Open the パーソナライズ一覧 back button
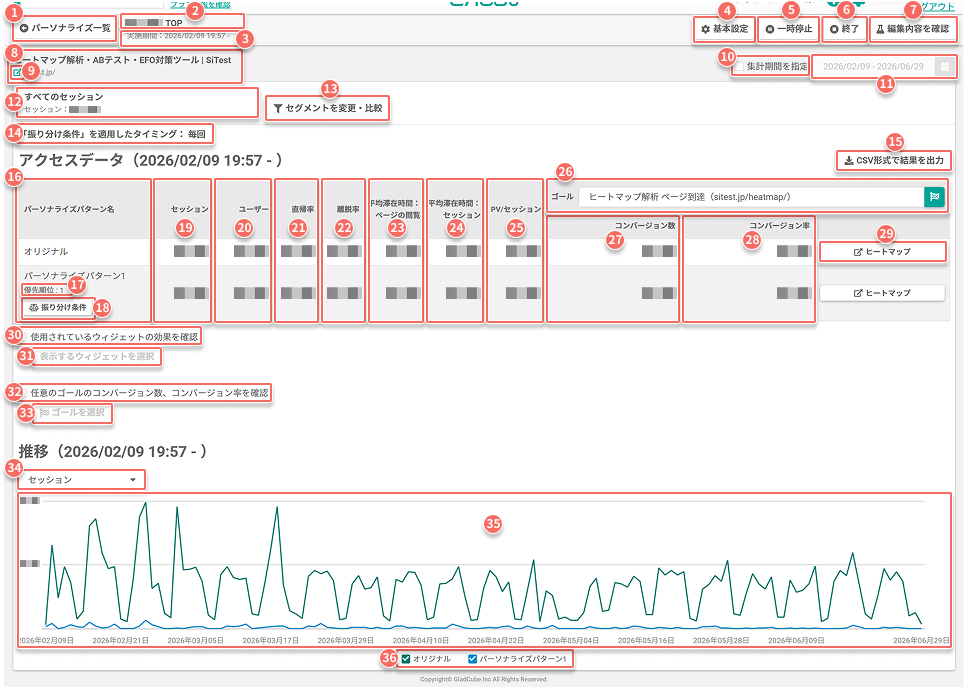 pyautogui.click(x=65, y=28)
